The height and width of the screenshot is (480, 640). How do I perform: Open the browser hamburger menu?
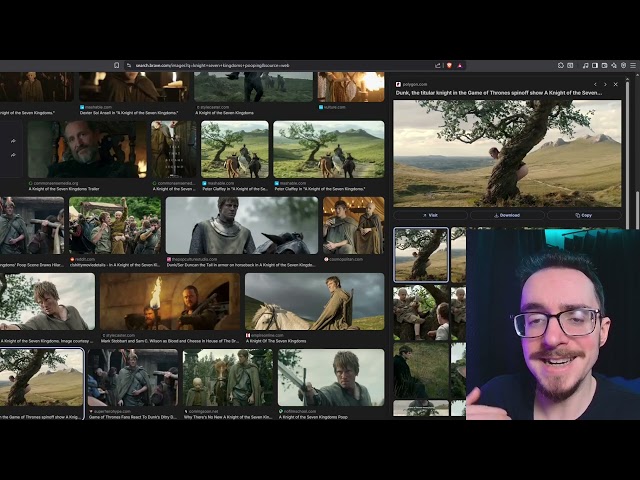coord(633,65)
